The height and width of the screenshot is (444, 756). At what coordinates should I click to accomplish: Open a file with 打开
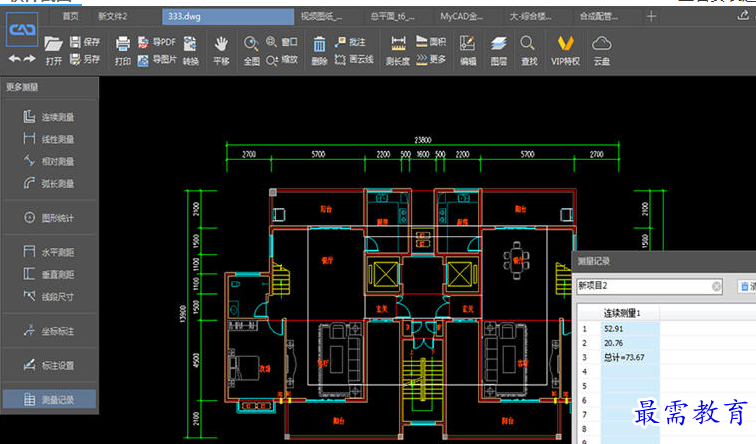point(54,51)
